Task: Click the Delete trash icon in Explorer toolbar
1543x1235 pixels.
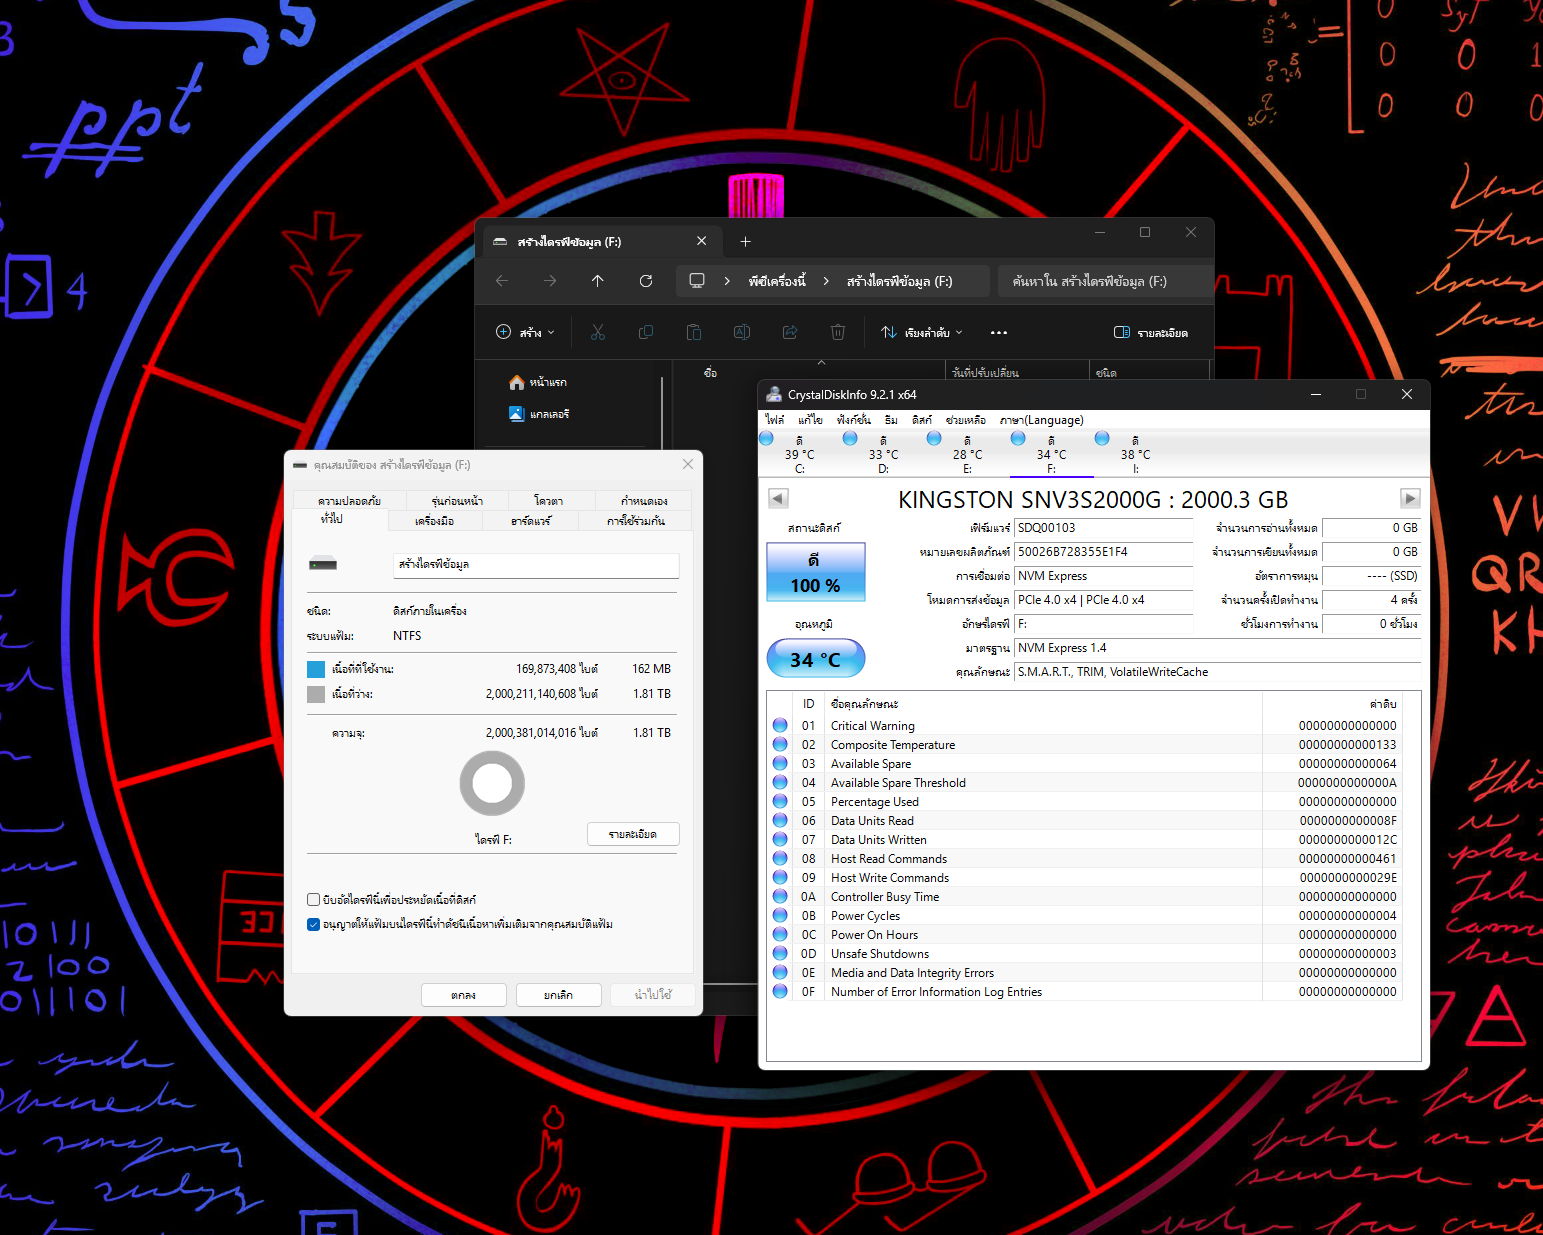Action: pyautogui.click(x=838, y=332)
